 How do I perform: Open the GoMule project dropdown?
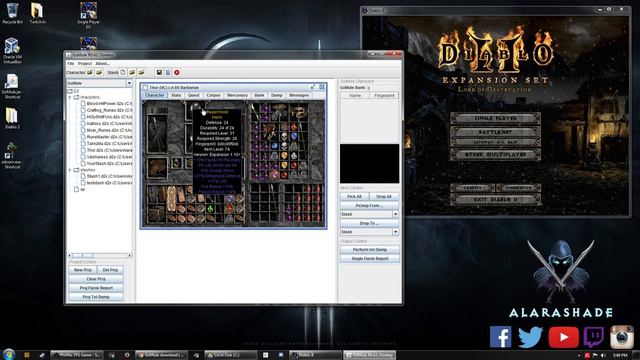[129, 83]
